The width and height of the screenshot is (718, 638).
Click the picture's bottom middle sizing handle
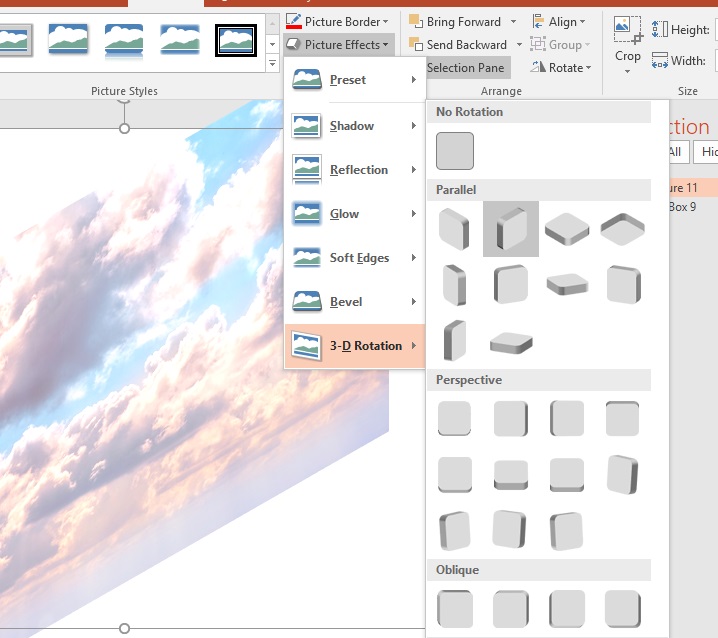pos(124,628)
